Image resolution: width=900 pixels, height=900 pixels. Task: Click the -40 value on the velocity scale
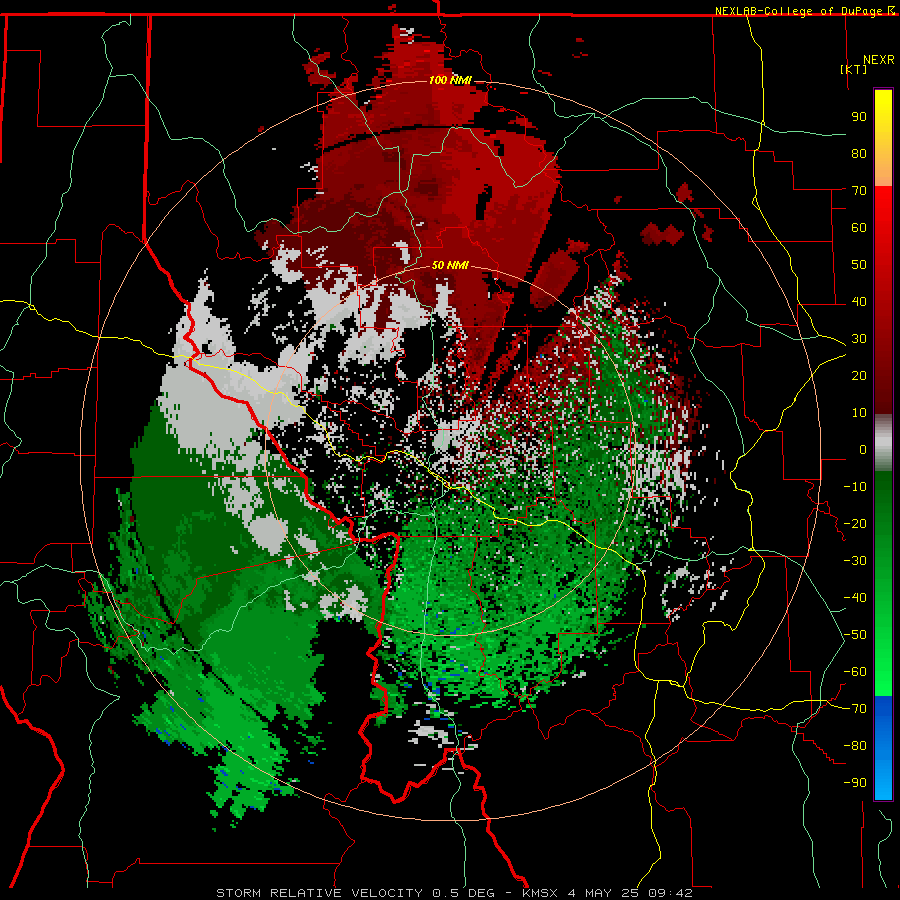click(x=855, y=598)
